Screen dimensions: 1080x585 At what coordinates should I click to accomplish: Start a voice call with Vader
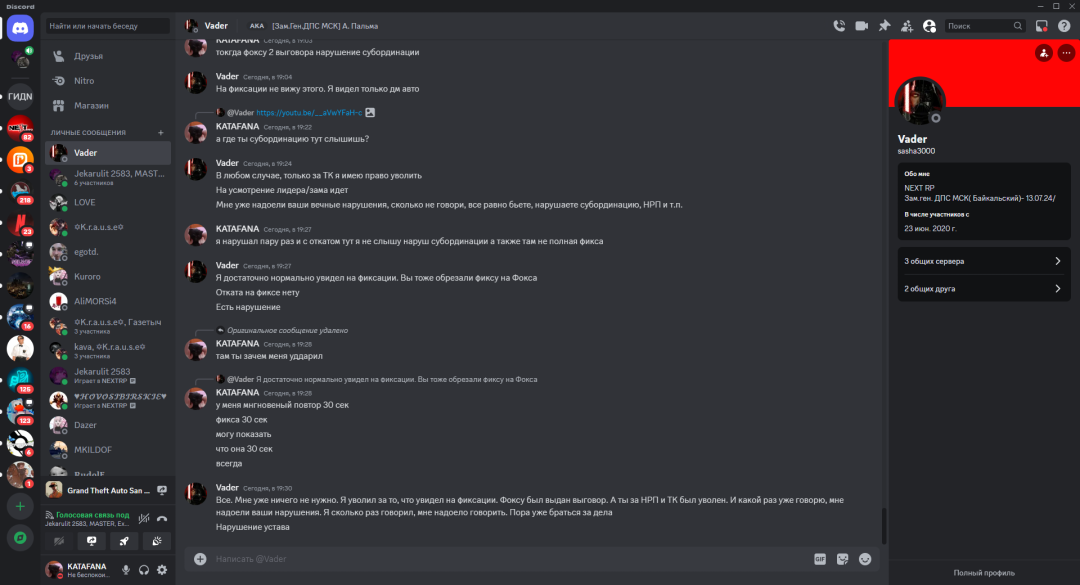[839, 26]
